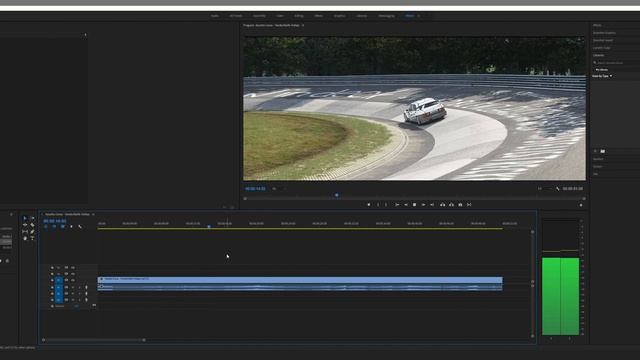The width and height of the screenshot is (640, 360).
Task: Stop playback in Program monitor
Action: [414, 204]
